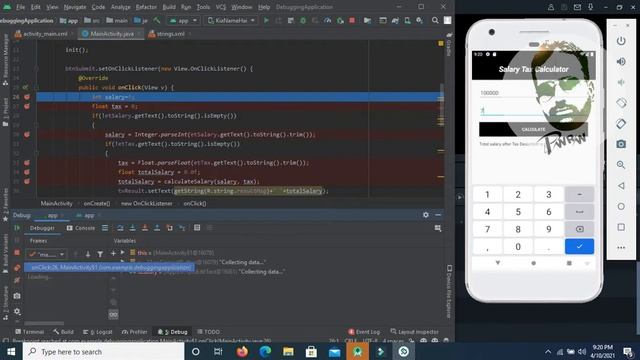Click the Make Project hammer icon
This screenshot has width=640, height=360.
tap(157, 20)
